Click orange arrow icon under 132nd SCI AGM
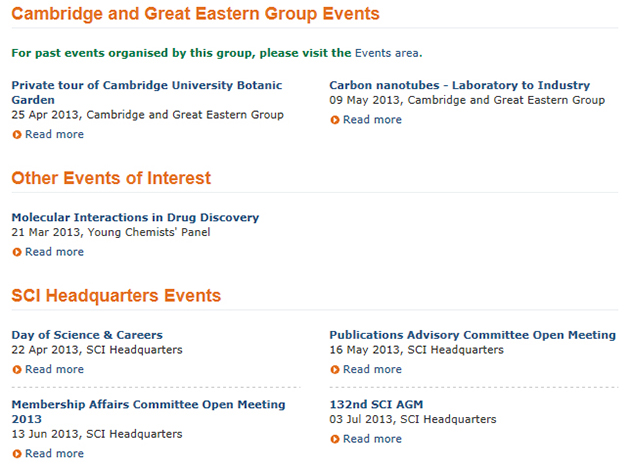The width and height of the screenshot is (632, 471). pyautogui.click(x=335, y=439)
